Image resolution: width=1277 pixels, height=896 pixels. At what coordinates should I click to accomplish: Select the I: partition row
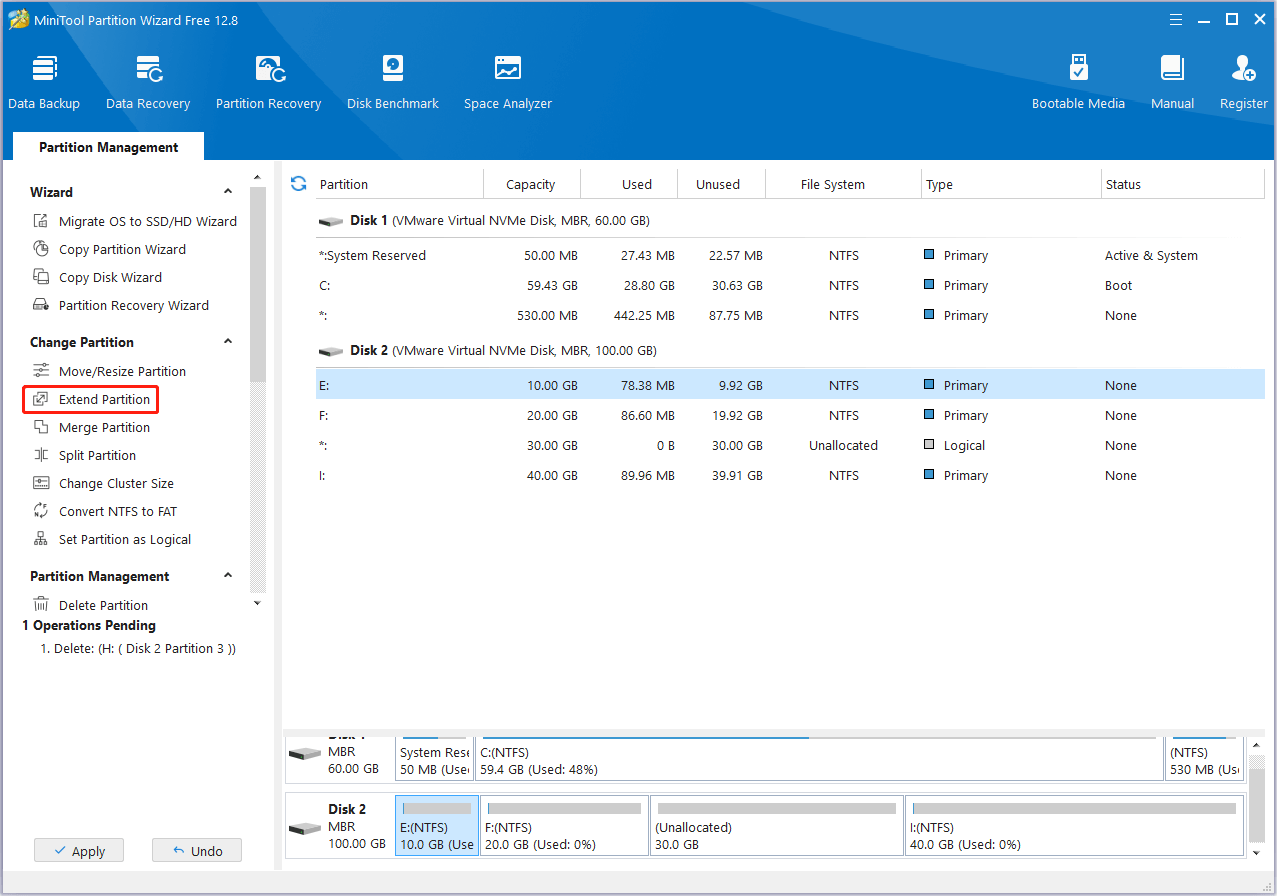(x=790, y=476)
